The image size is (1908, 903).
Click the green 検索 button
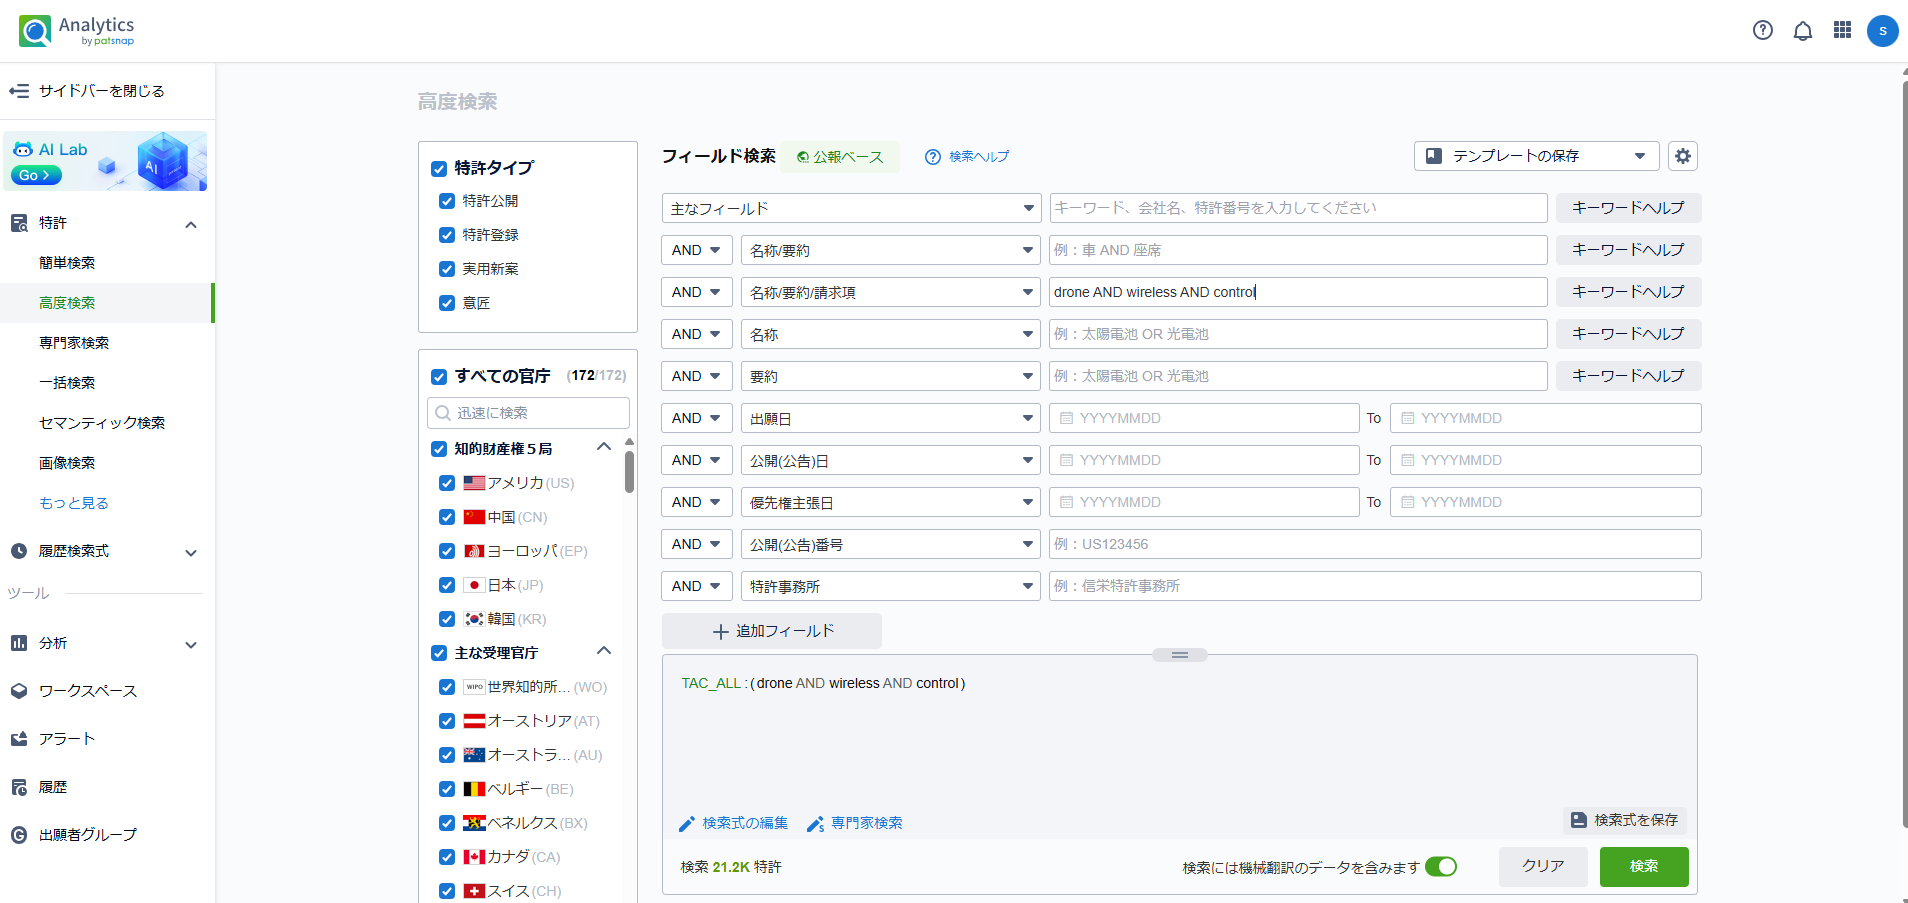[x=1643, y=866]
